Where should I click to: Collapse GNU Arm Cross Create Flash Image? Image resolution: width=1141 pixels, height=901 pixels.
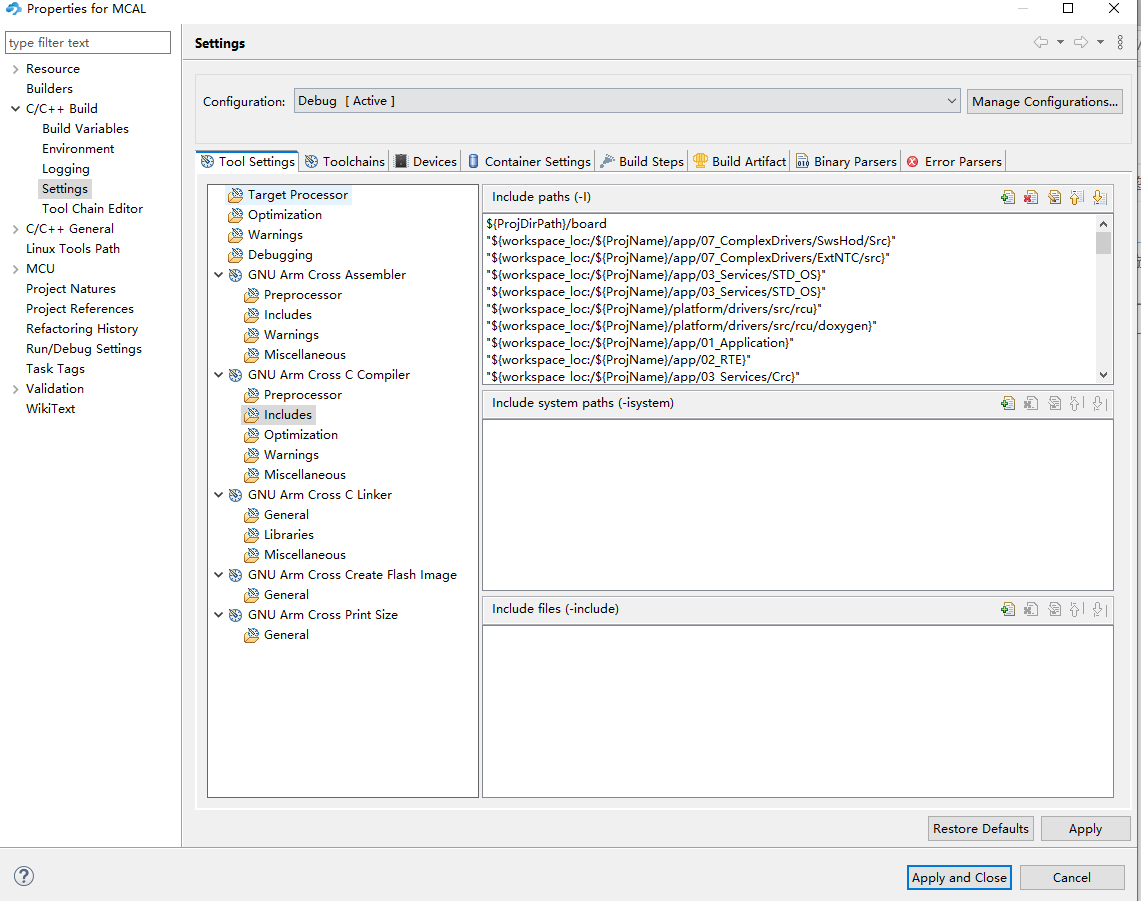[218, 575]
